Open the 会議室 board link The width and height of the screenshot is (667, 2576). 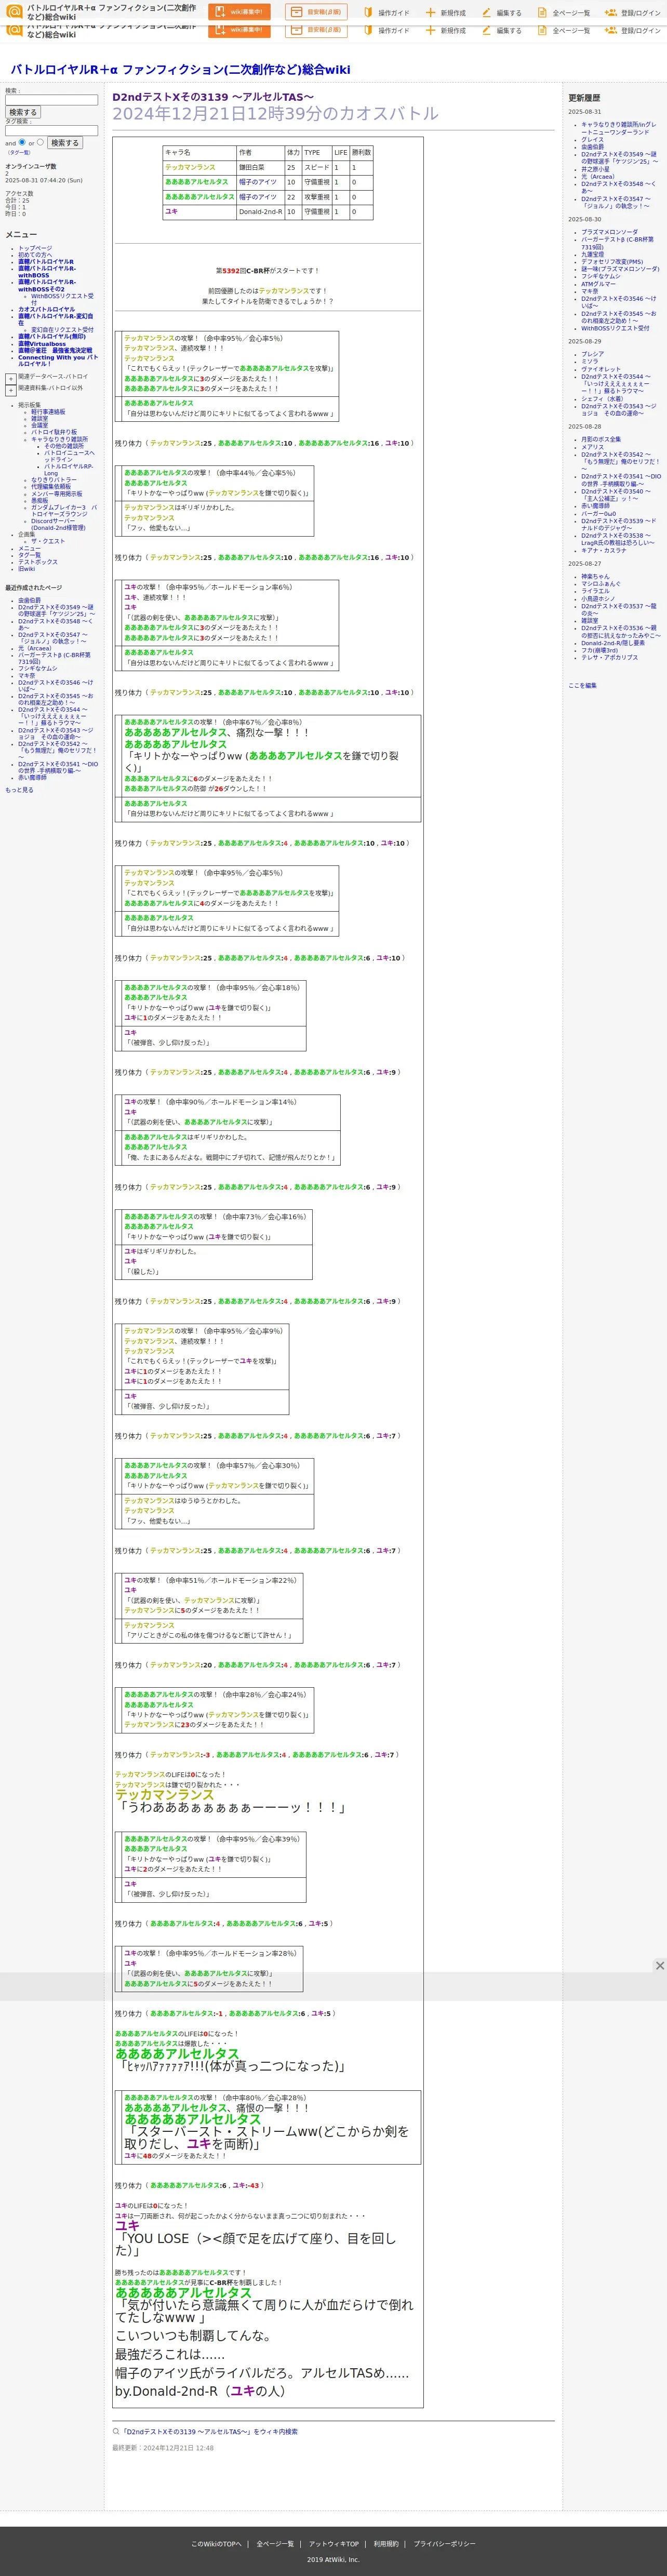[39, 425]
